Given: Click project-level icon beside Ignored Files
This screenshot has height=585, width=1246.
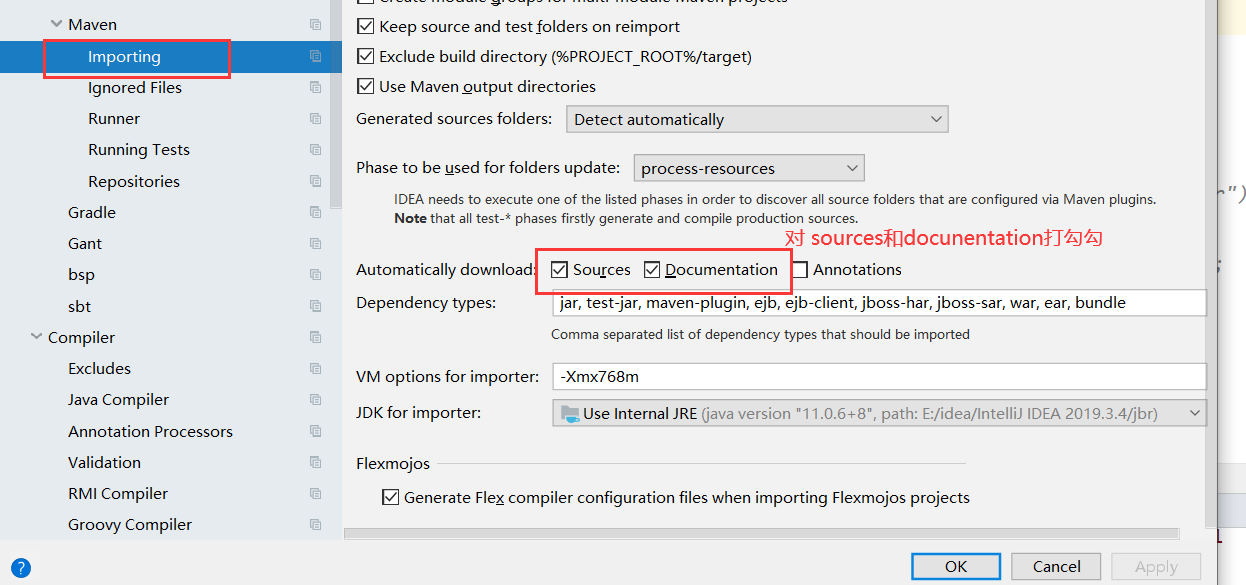Looking at the screenshot, I should [x=315, y=87].
